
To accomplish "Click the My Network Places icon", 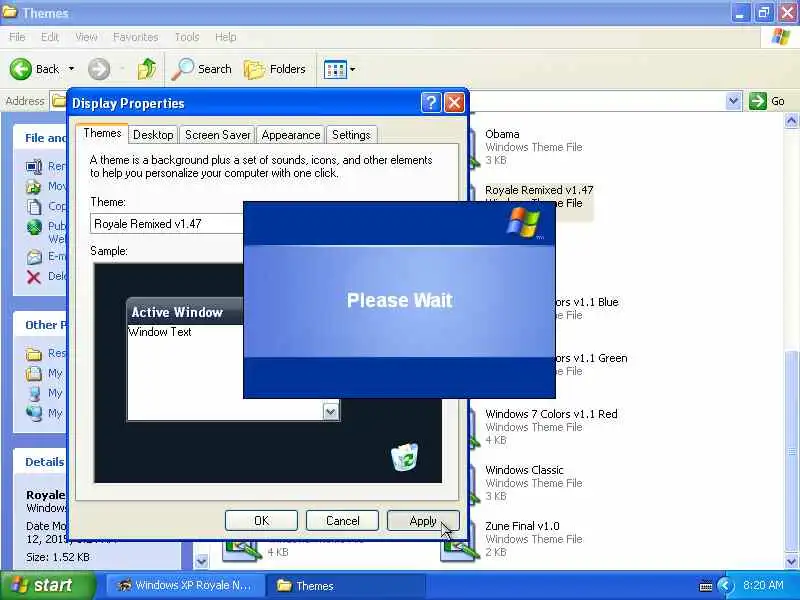I will tap(34, 413).
